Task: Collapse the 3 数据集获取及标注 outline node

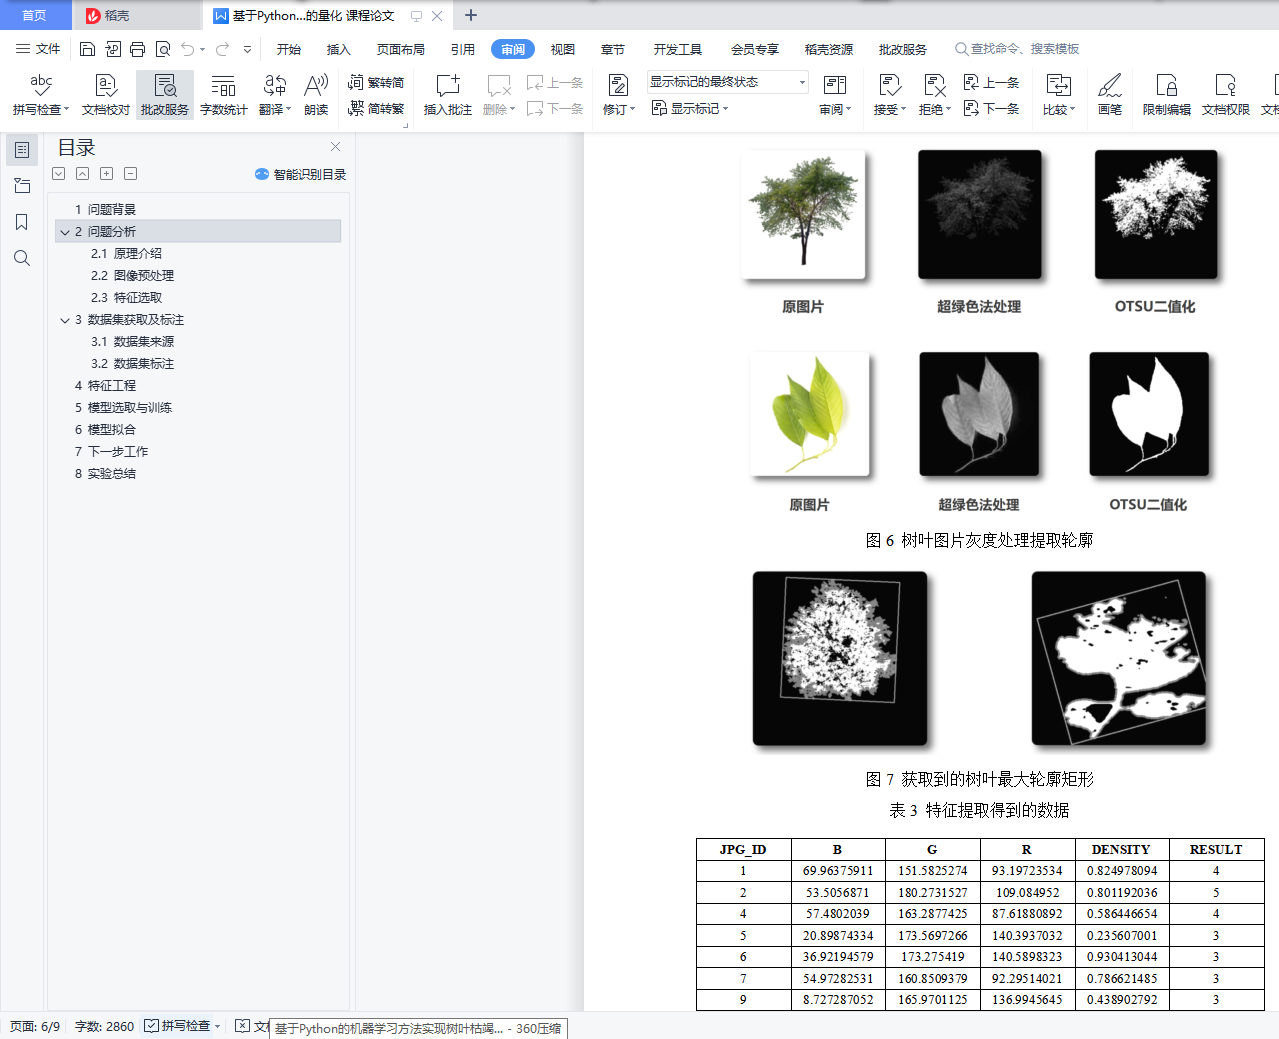Action: pos(65,320)
